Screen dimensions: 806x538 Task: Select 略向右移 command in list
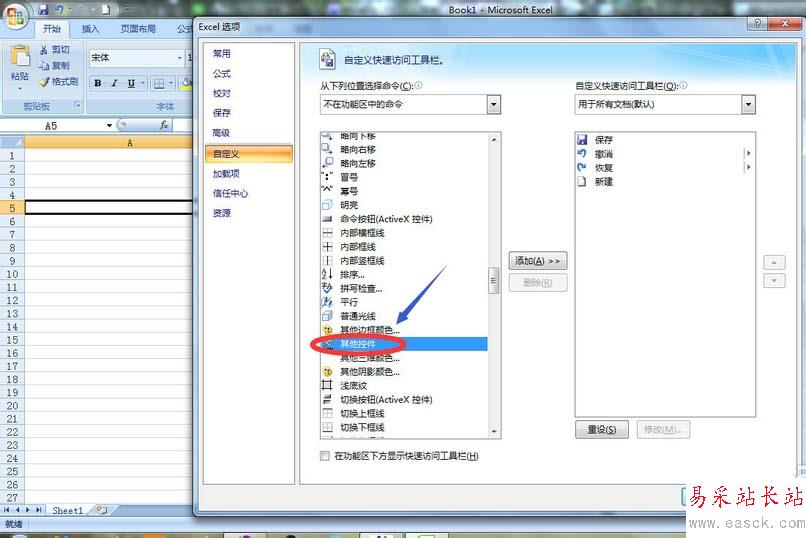pos(404,150)
